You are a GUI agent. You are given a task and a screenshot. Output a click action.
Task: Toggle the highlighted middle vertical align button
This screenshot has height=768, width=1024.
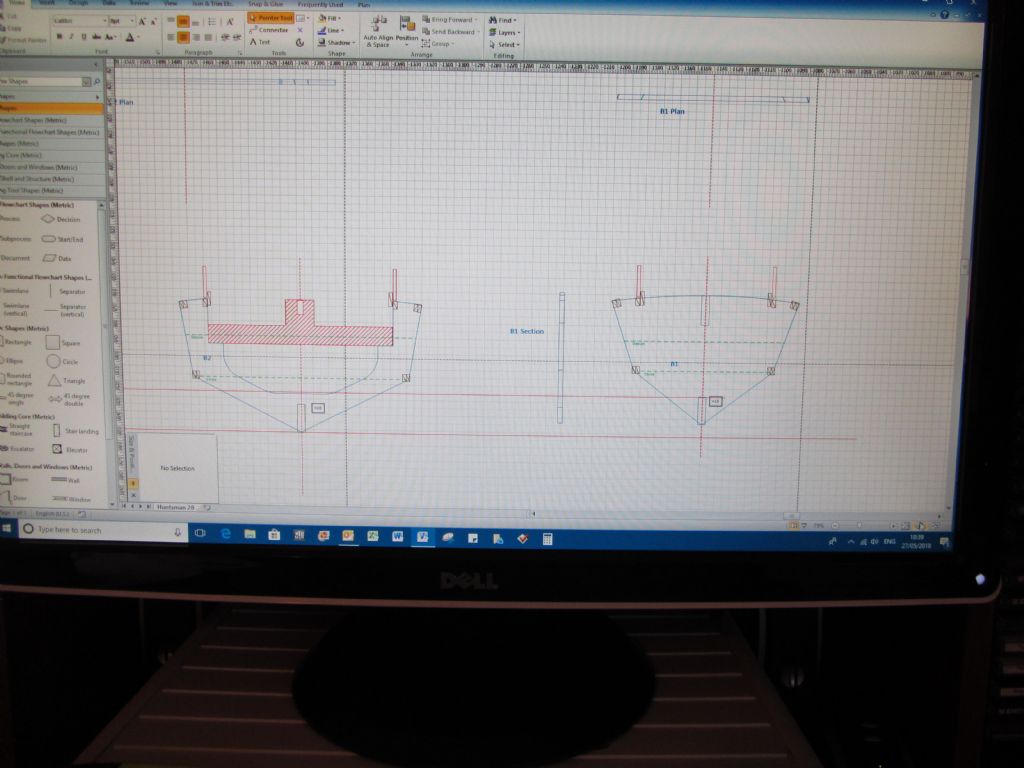click(183, 22)
